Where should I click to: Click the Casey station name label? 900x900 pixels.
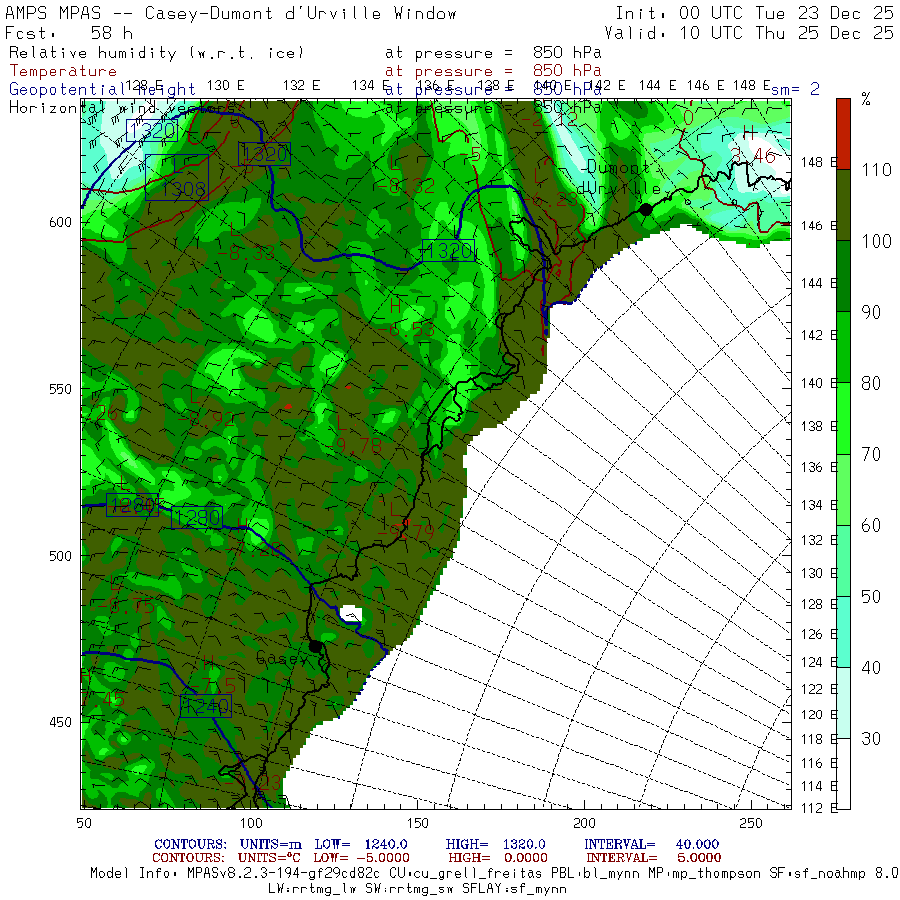[x=282, y=658]
